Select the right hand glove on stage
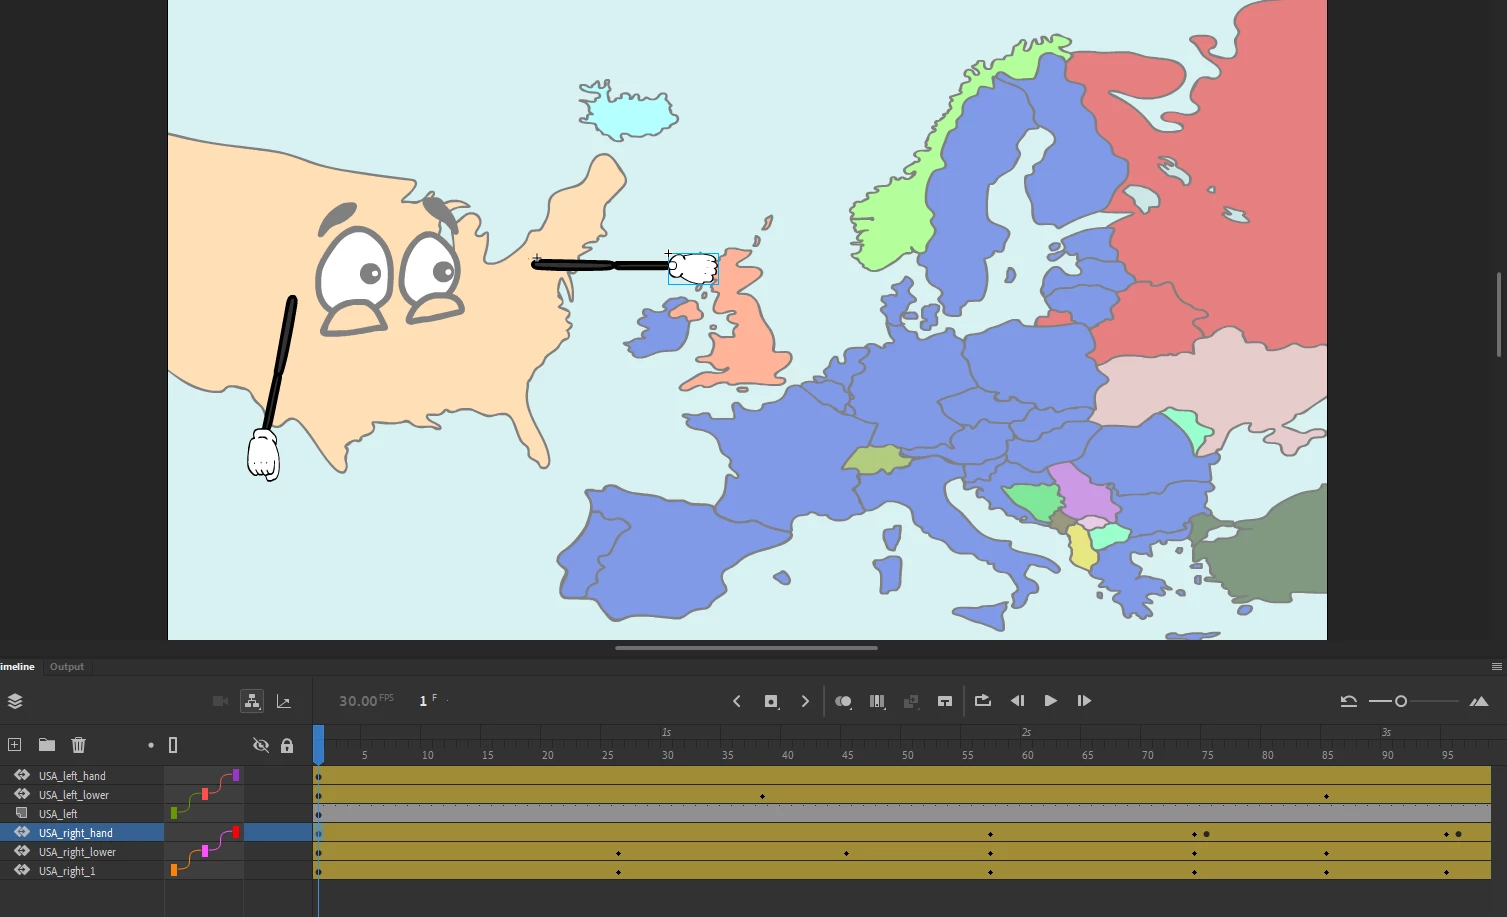The image size is (1507, 917). click(x=693, y=268)
